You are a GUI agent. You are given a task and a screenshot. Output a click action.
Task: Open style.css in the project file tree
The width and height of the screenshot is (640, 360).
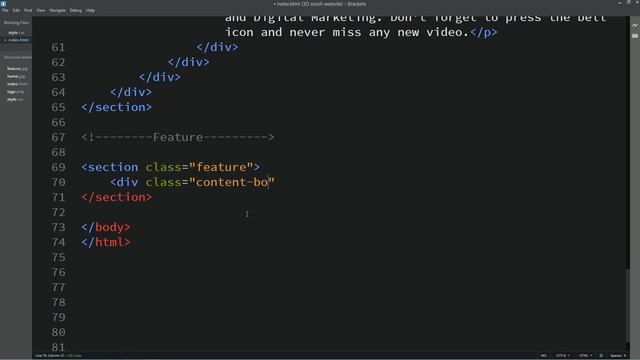(15, 99)
